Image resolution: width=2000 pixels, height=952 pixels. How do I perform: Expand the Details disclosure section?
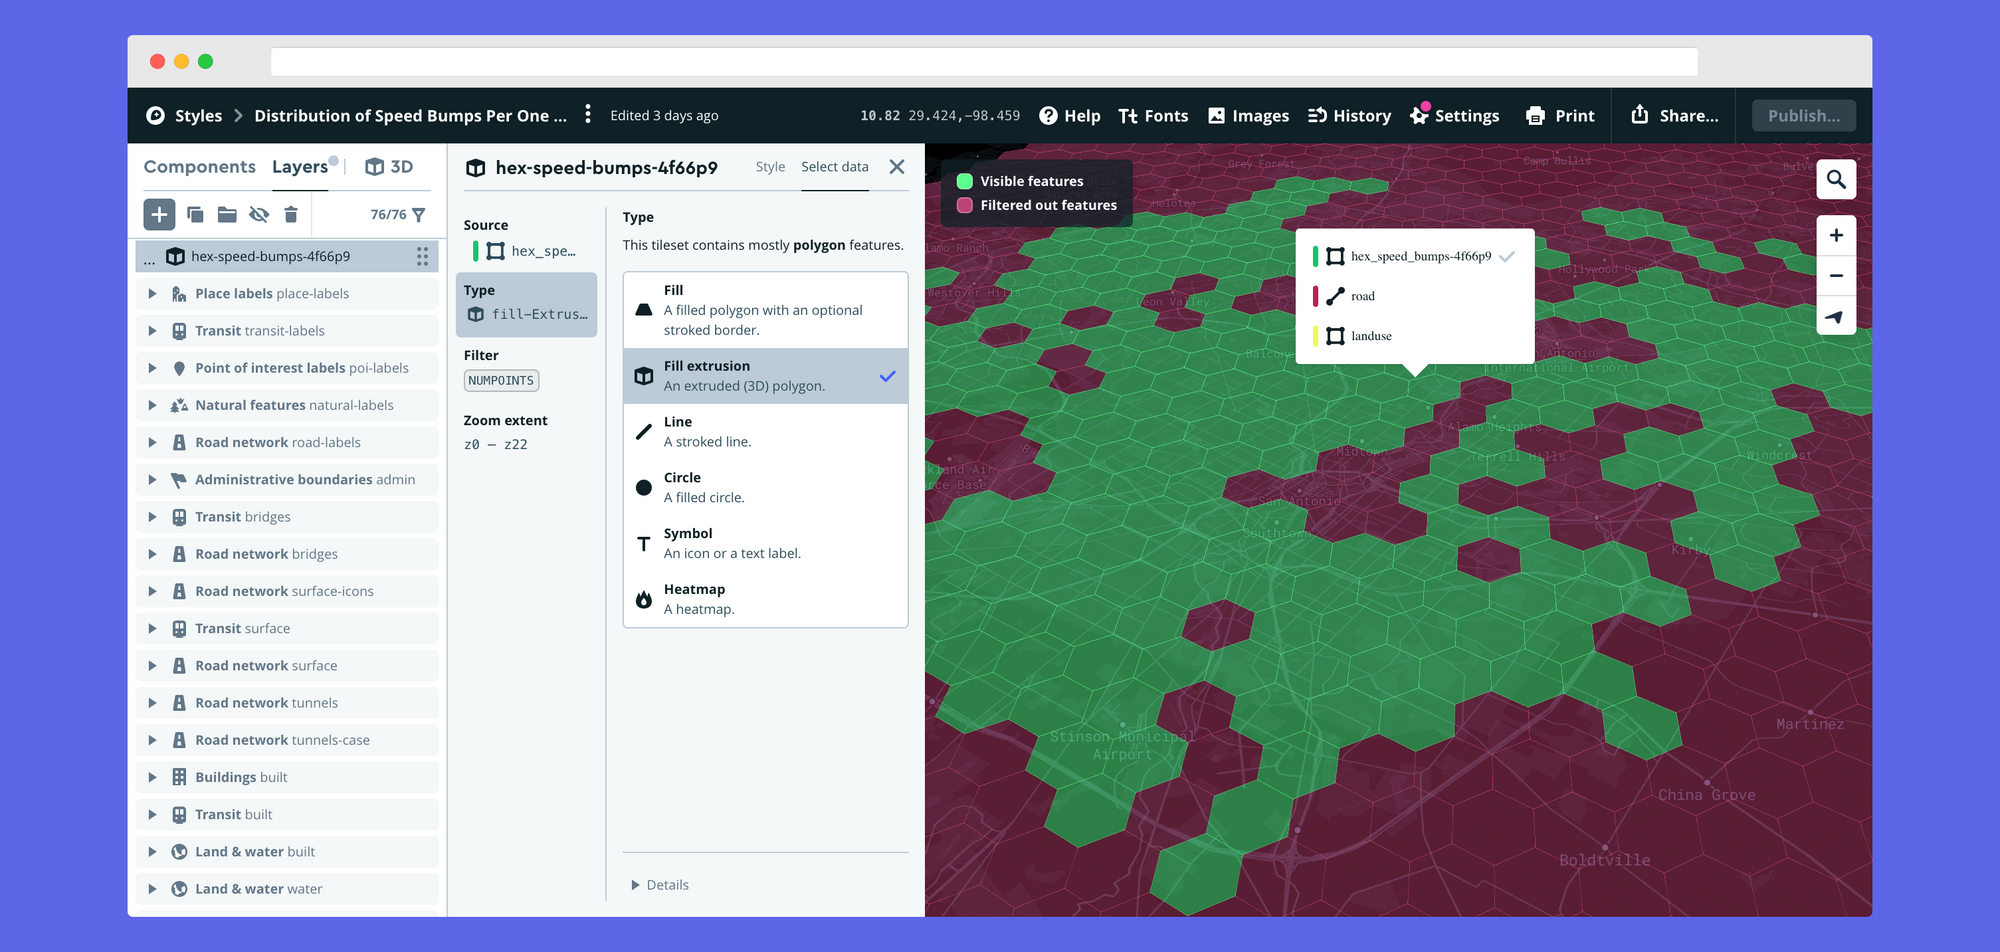coord(660,885)
